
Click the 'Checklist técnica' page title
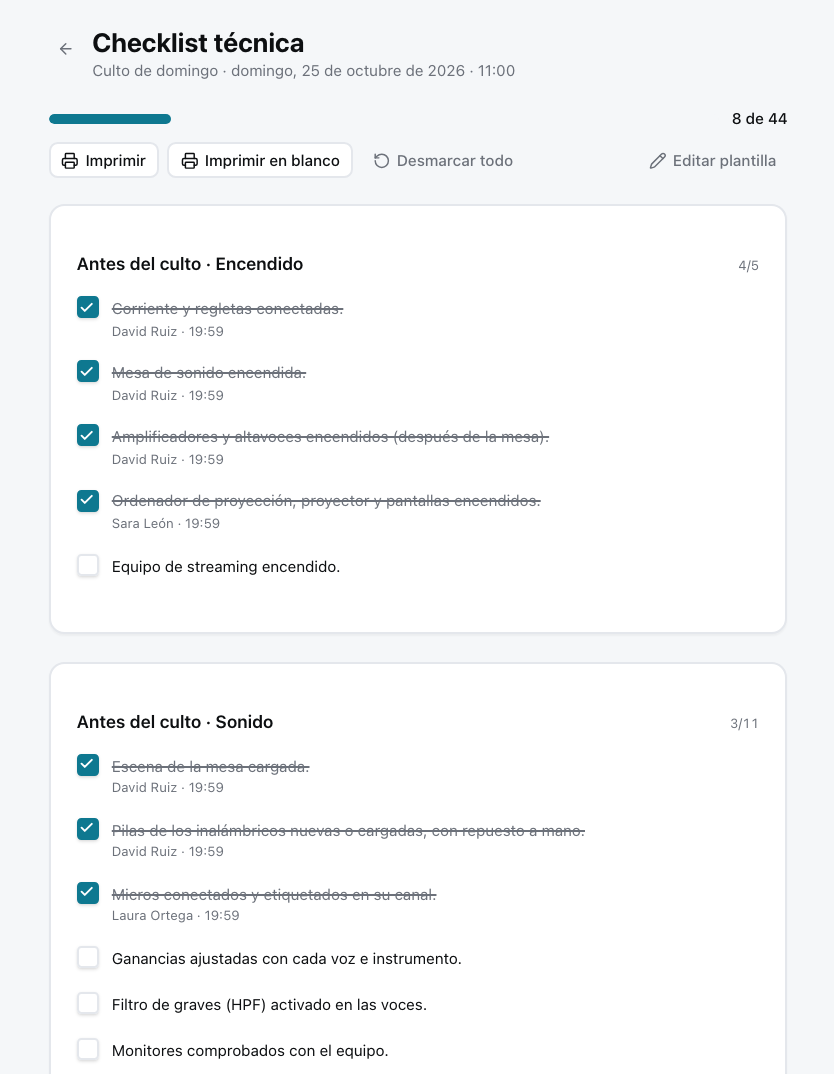[x=198, y=43]
